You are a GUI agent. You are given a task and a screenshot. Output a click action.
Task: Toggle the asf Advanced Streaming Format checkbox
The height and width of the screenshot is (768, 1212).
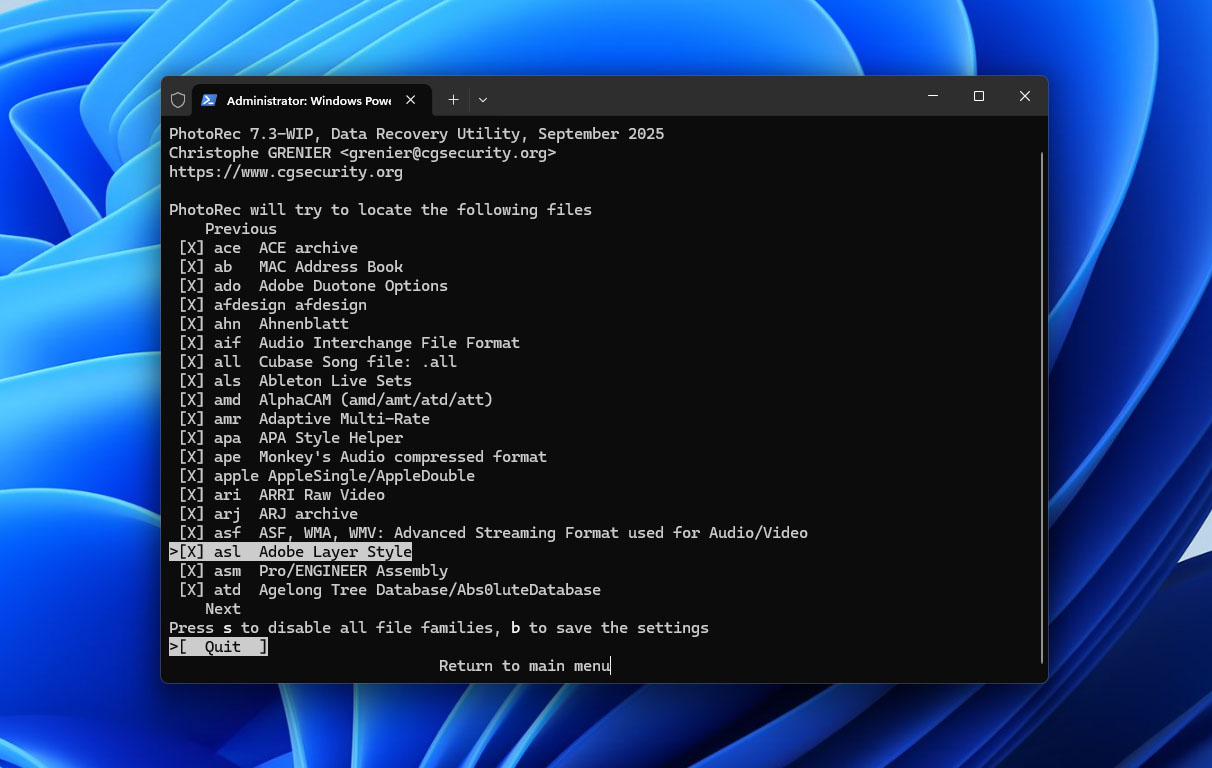[191, 533]
